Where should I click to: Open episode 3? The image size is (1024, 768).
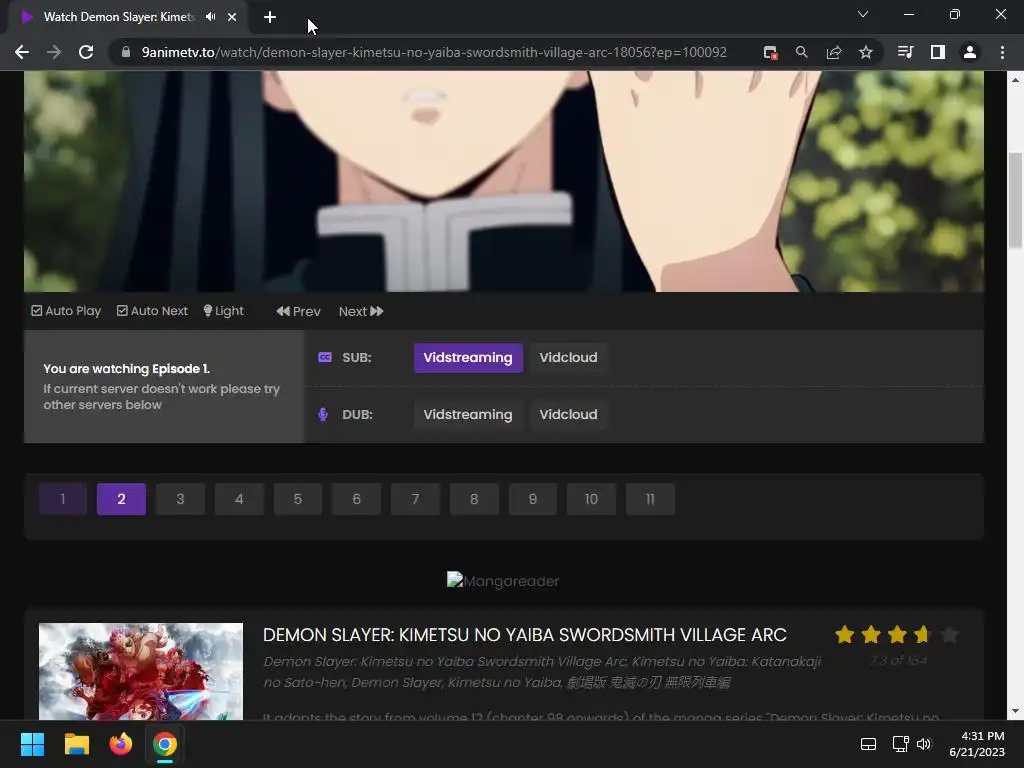coord(180,500)
